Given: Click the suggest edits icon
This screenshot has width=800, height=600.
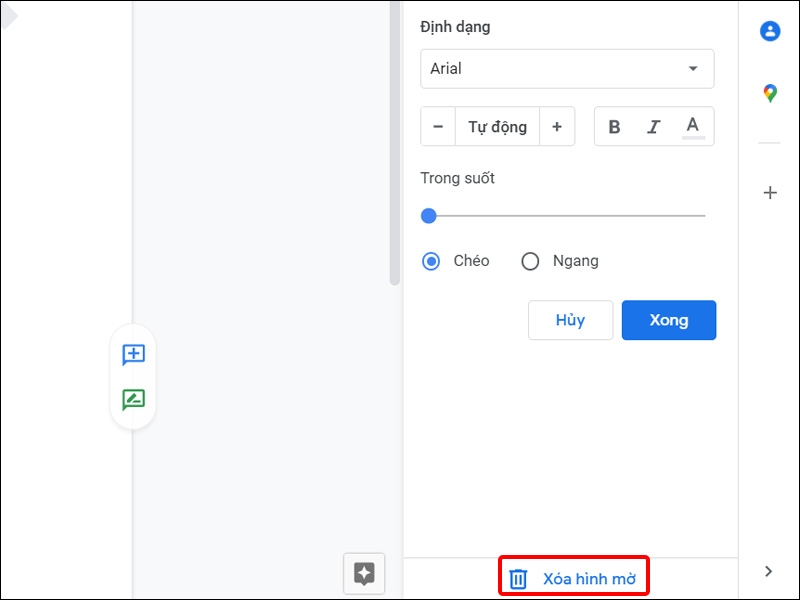Looking at the screenshot, I should point(134,399).
